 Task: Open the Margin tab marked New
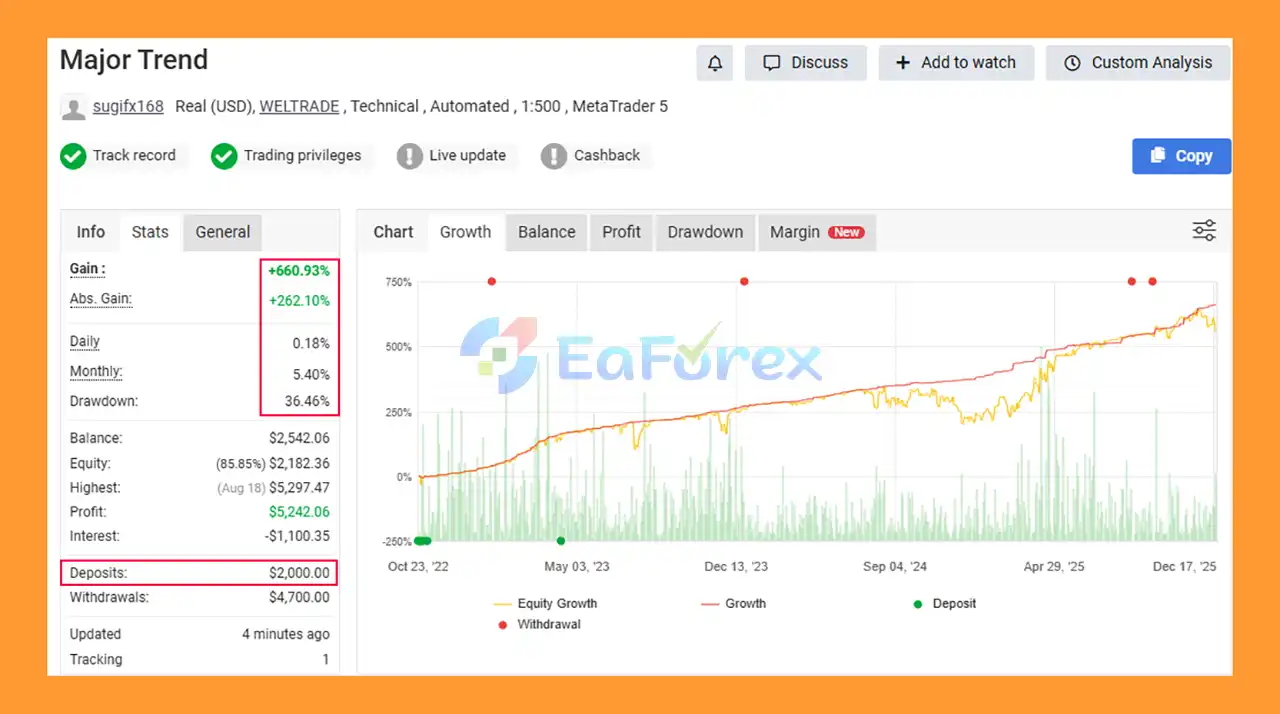pyautogui.click(x=815, y=232)
